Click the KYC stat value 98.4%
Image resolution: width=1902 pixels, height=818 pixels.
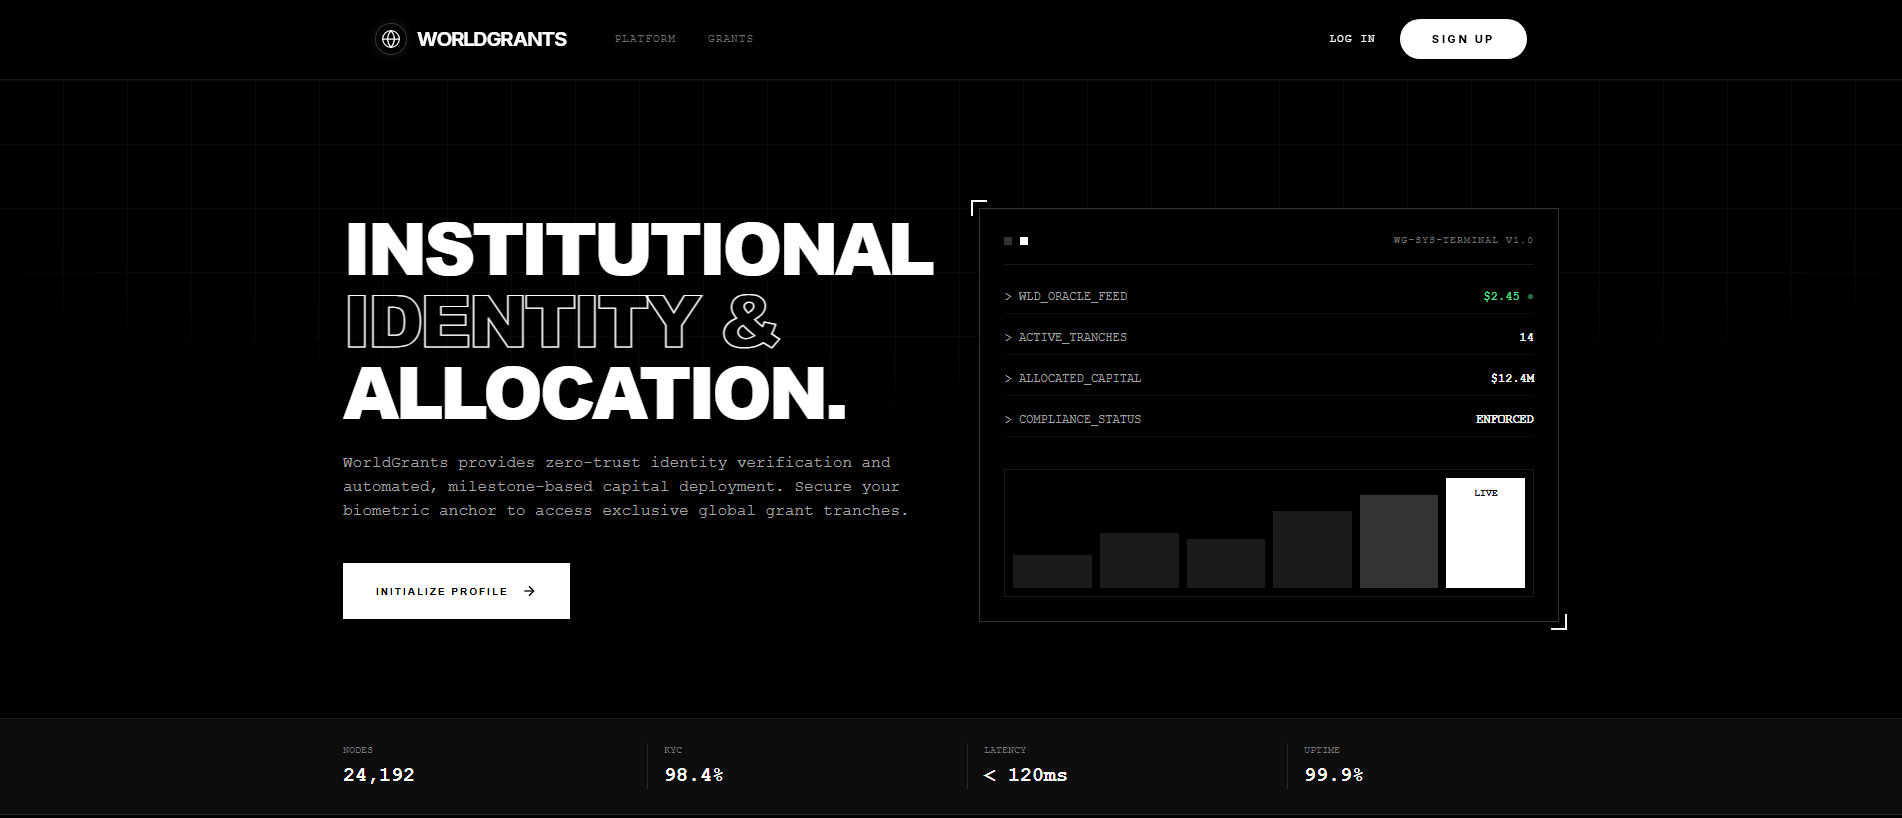tap(694, 775)
